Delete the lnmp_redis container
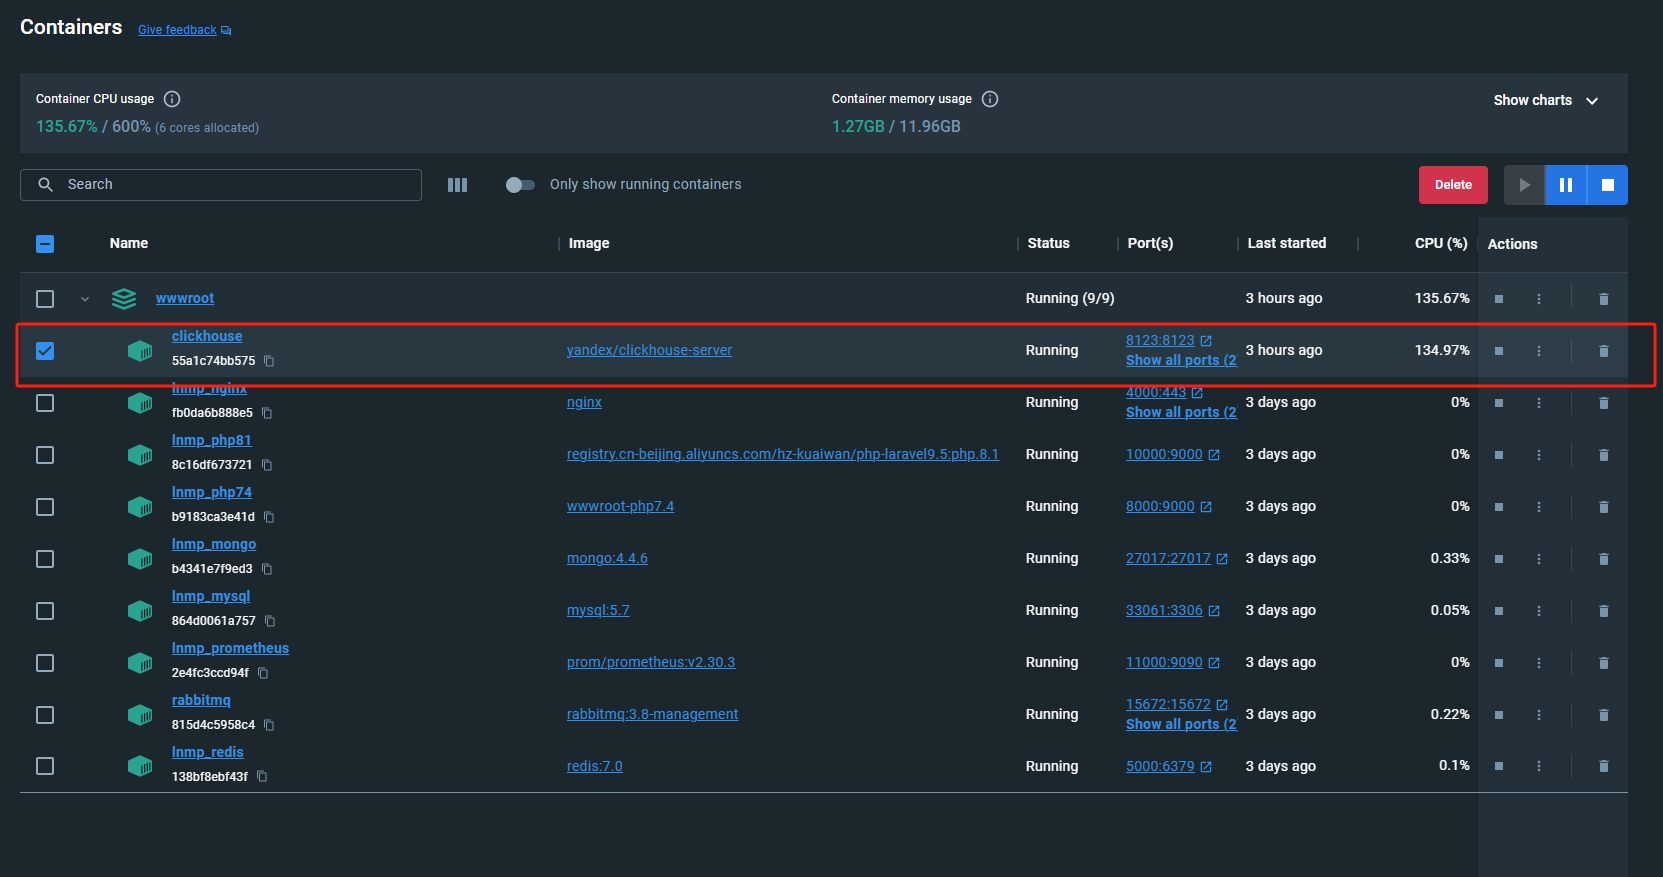The image size is (1663, 877). click(1604, 766)
